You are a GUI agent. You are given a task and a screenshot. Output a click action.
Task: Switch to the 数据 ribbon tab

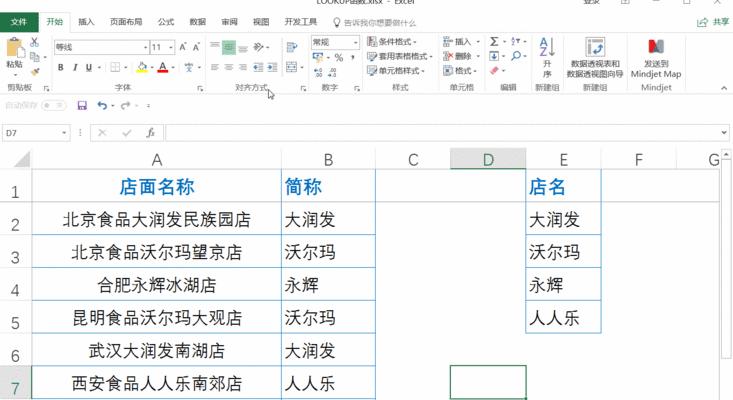(198, 22)
